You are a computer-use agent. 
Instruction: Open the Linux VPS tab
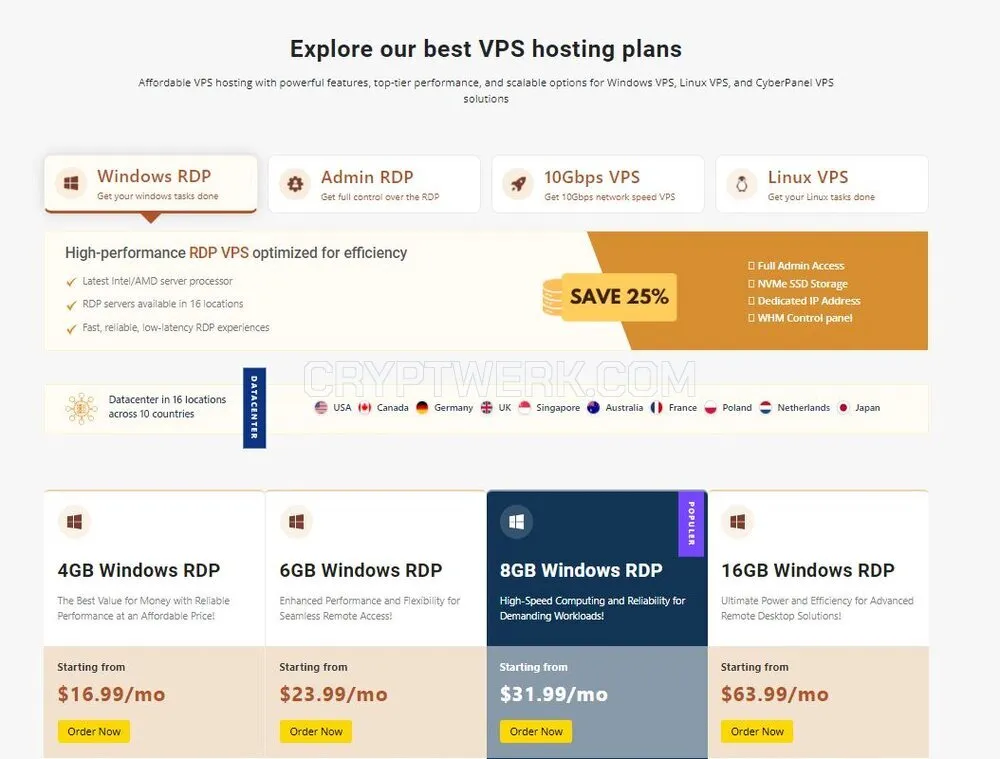[x=821, y=184]
